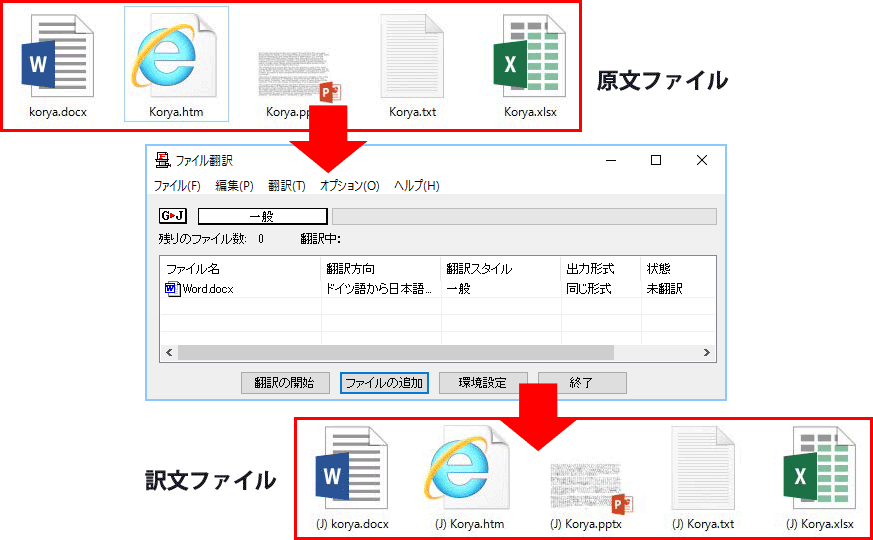Click the 環境設定 button

(483, 383)
